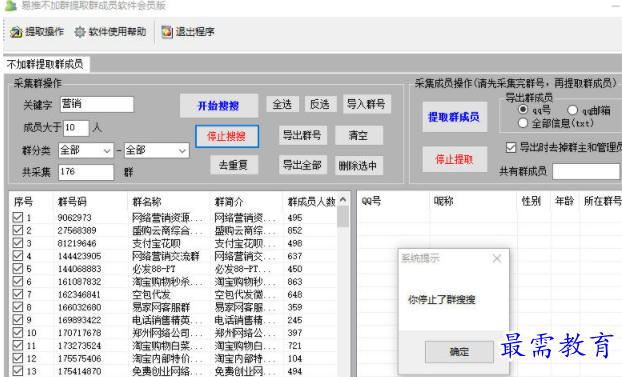
Task: Click member count 721
Action: coord(295,346)
